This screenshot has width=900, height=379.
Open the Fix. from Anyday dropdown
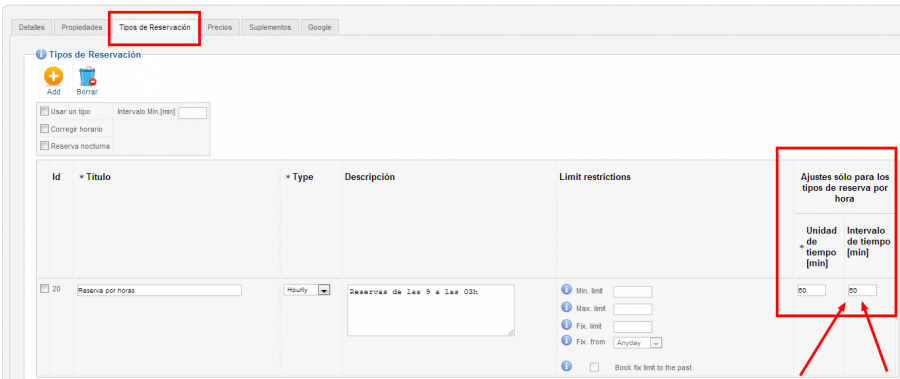click(x=638, y=343)
